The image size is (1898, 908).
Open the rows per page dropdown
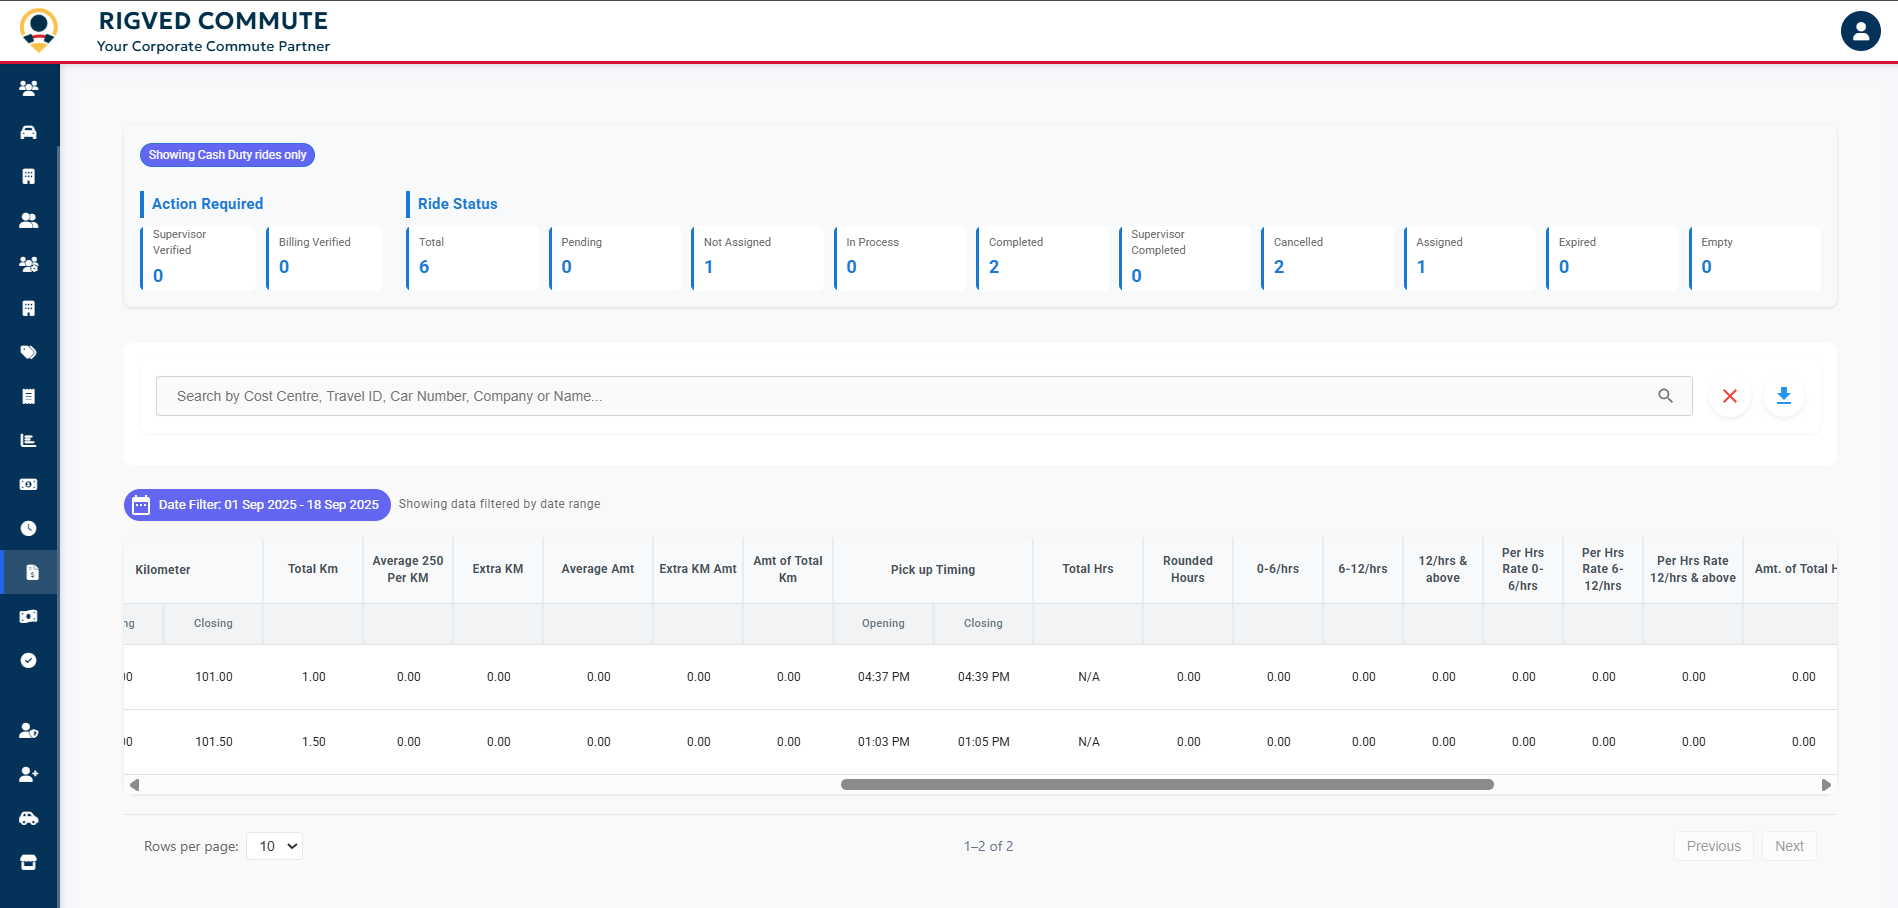[274, 845]
